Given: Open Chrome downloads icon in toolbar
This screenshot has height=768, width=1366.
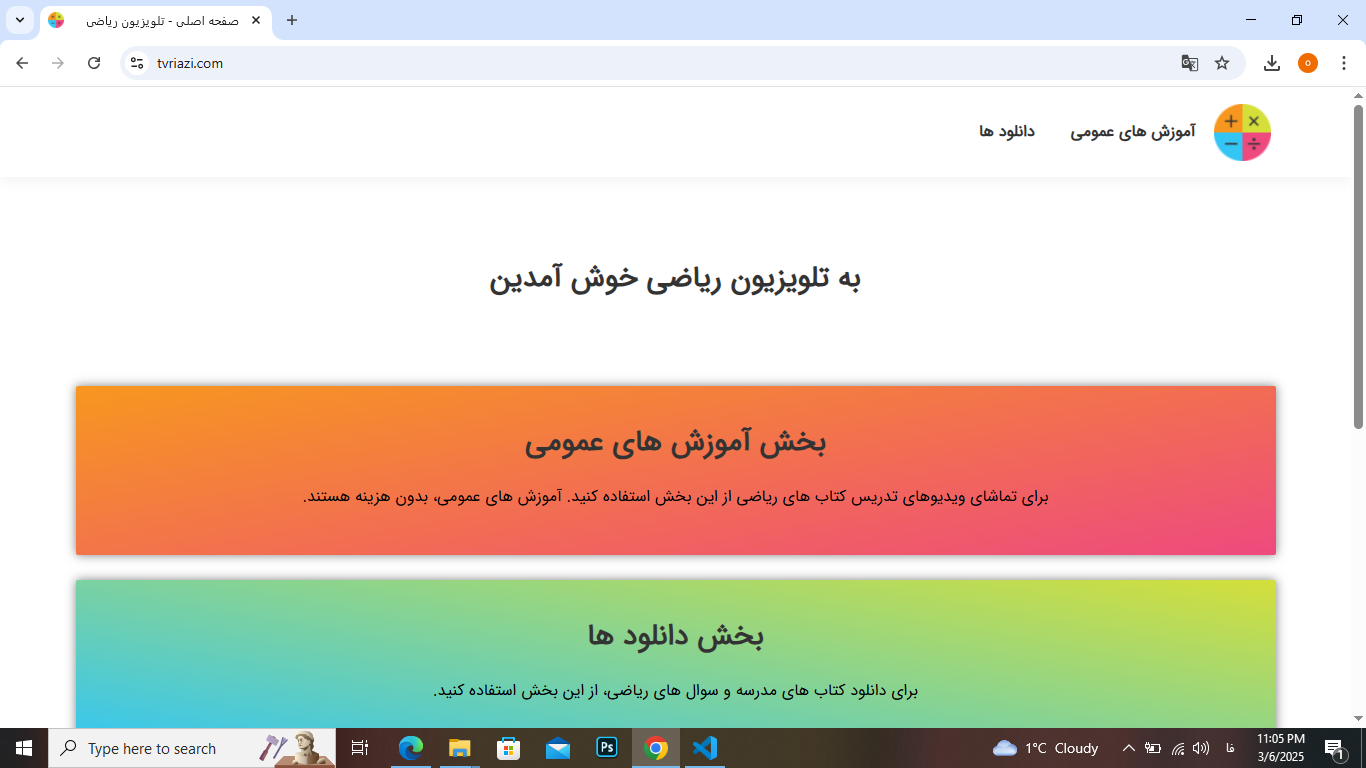Looking at the screenshot, I should point(1271,63).
